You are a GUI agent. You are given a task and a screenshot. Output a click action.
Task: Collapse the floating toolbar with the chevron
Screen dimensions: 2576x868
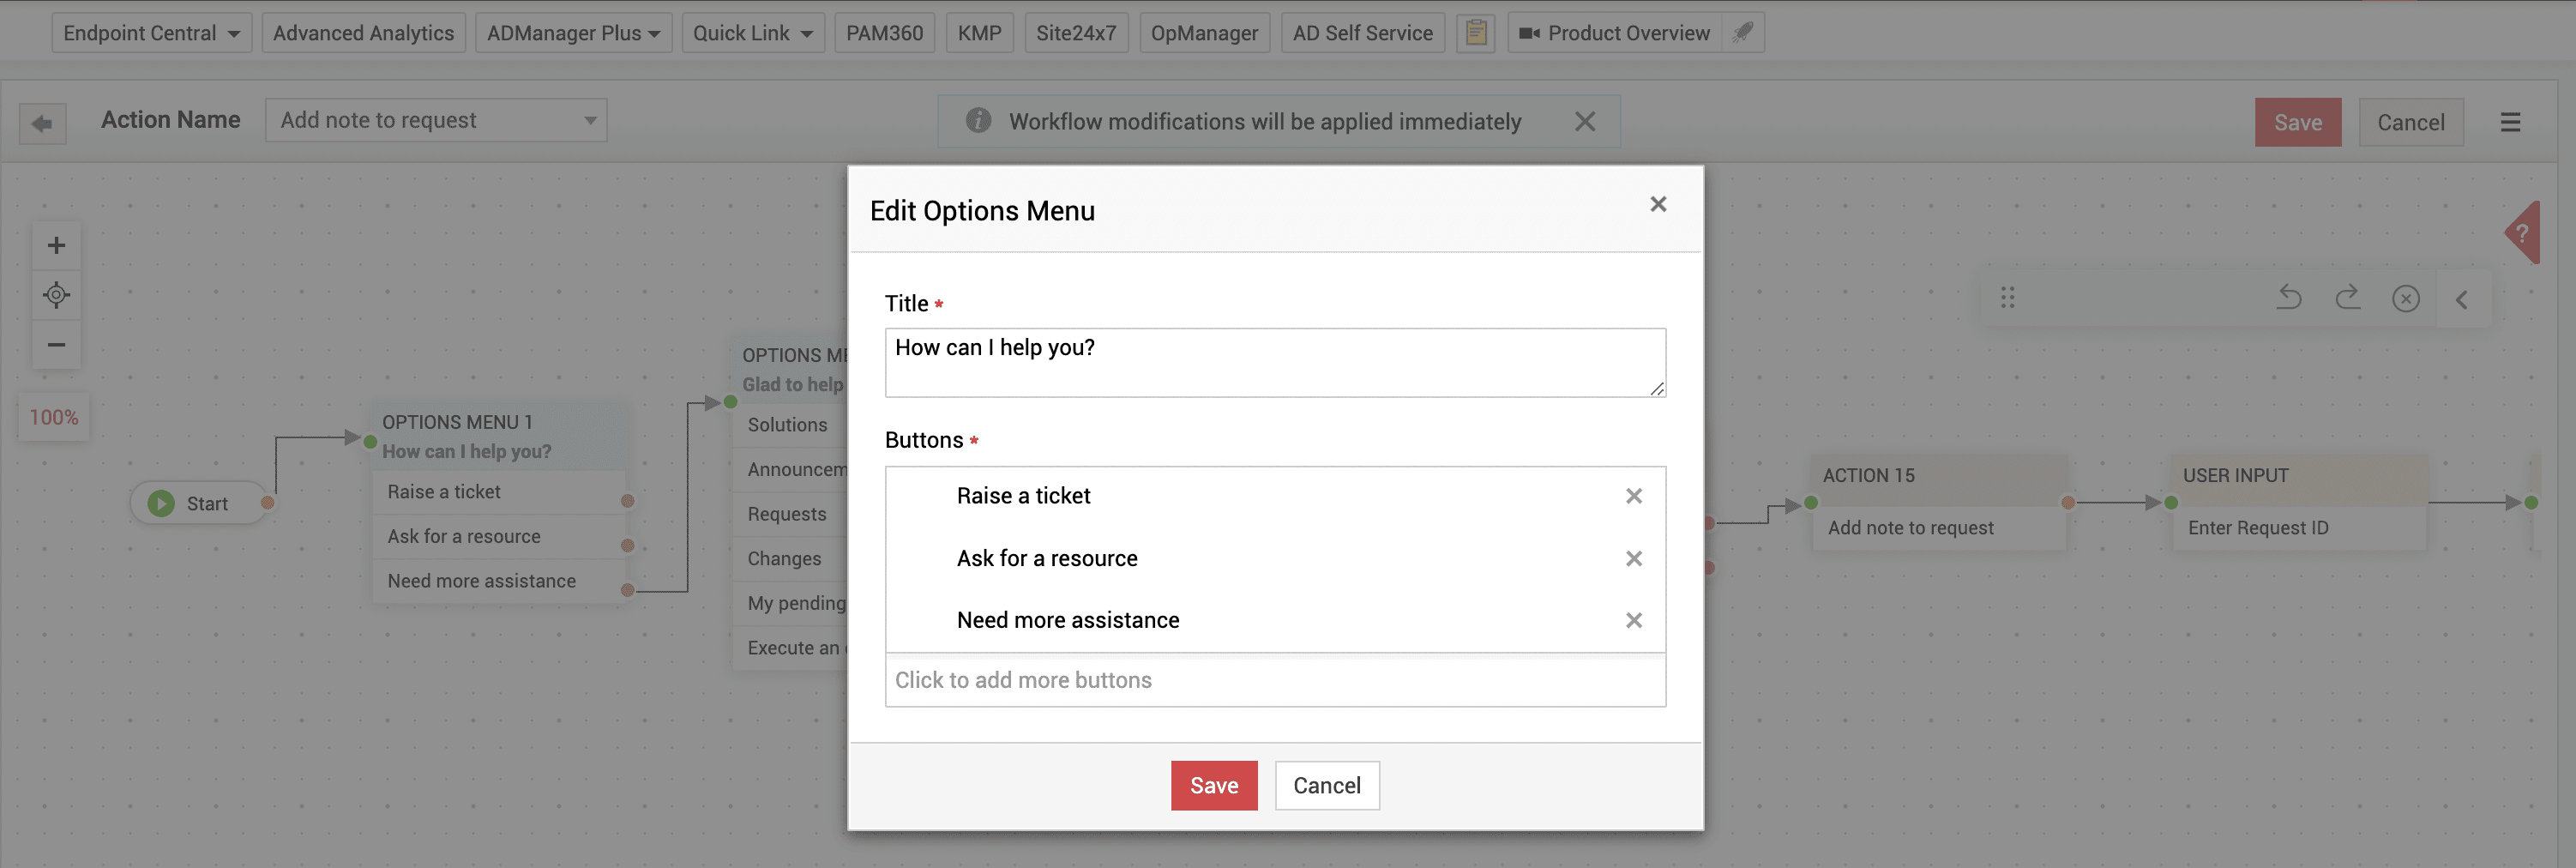[x=2461, y=299]
